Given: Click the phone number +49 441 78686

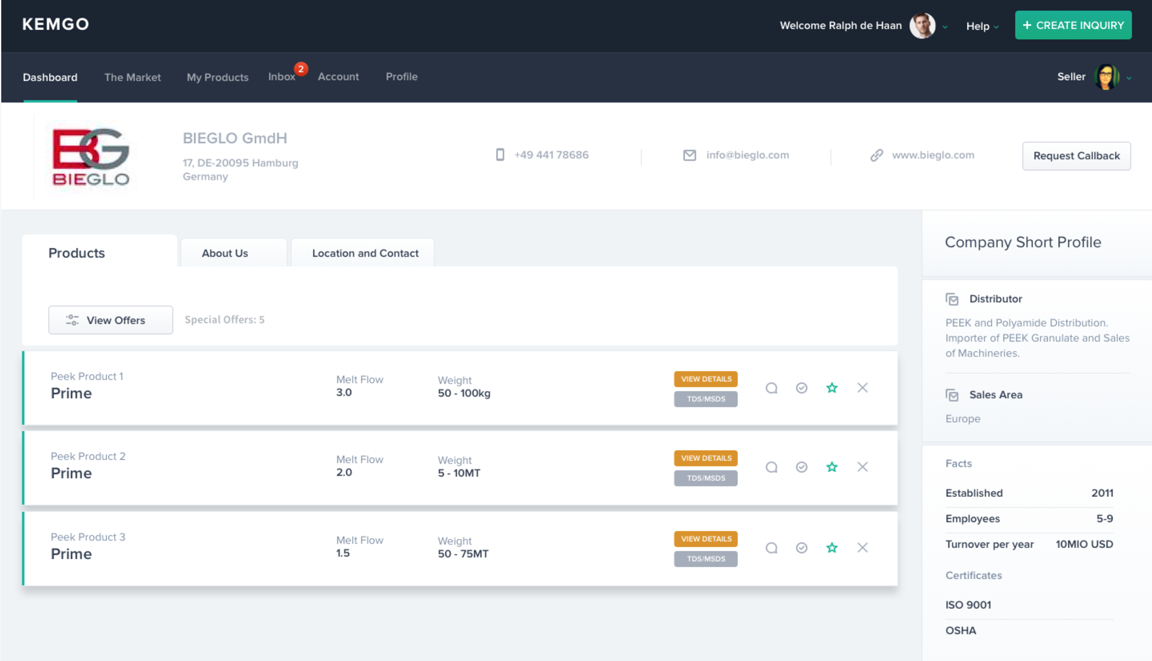Looking at the screenshot, I should pyautogui.click(x=551, y=155).
